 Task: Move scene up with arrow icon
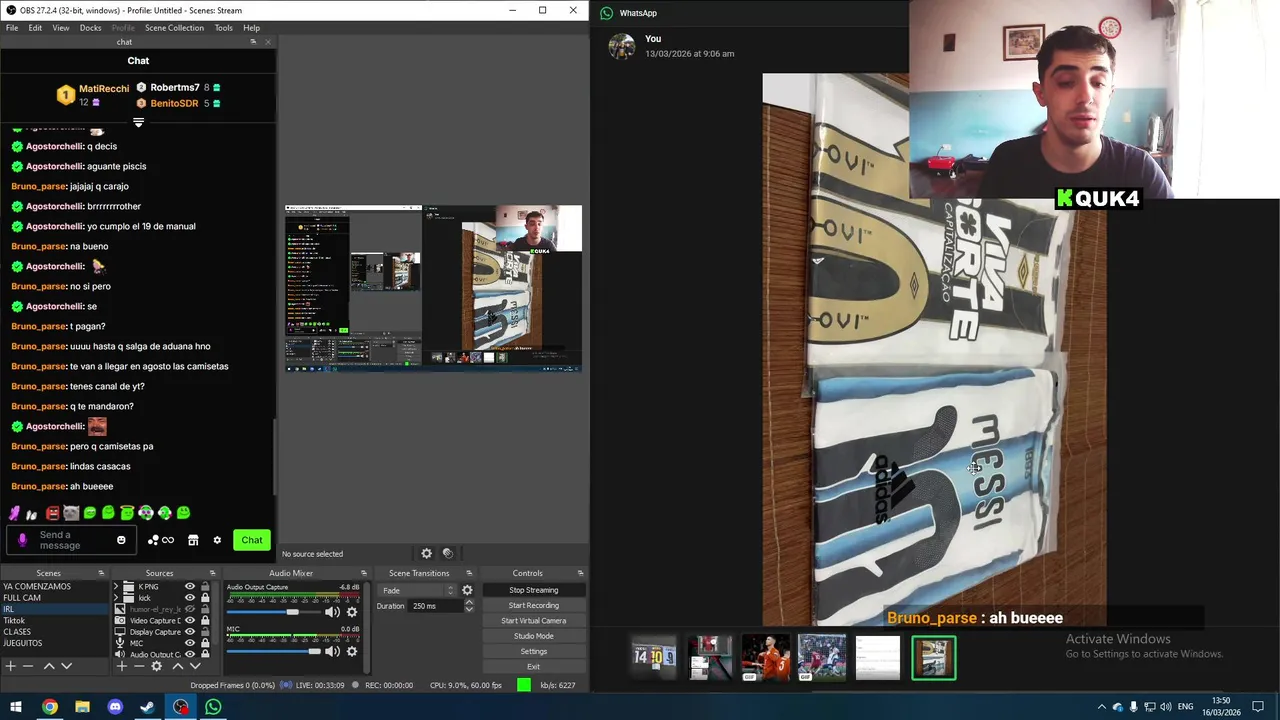[x=49, y=666]
